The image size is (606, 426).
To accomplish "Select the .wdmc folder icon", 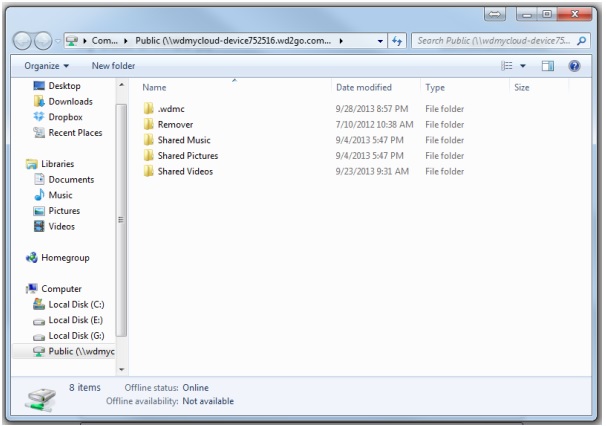I will [148, 109].
